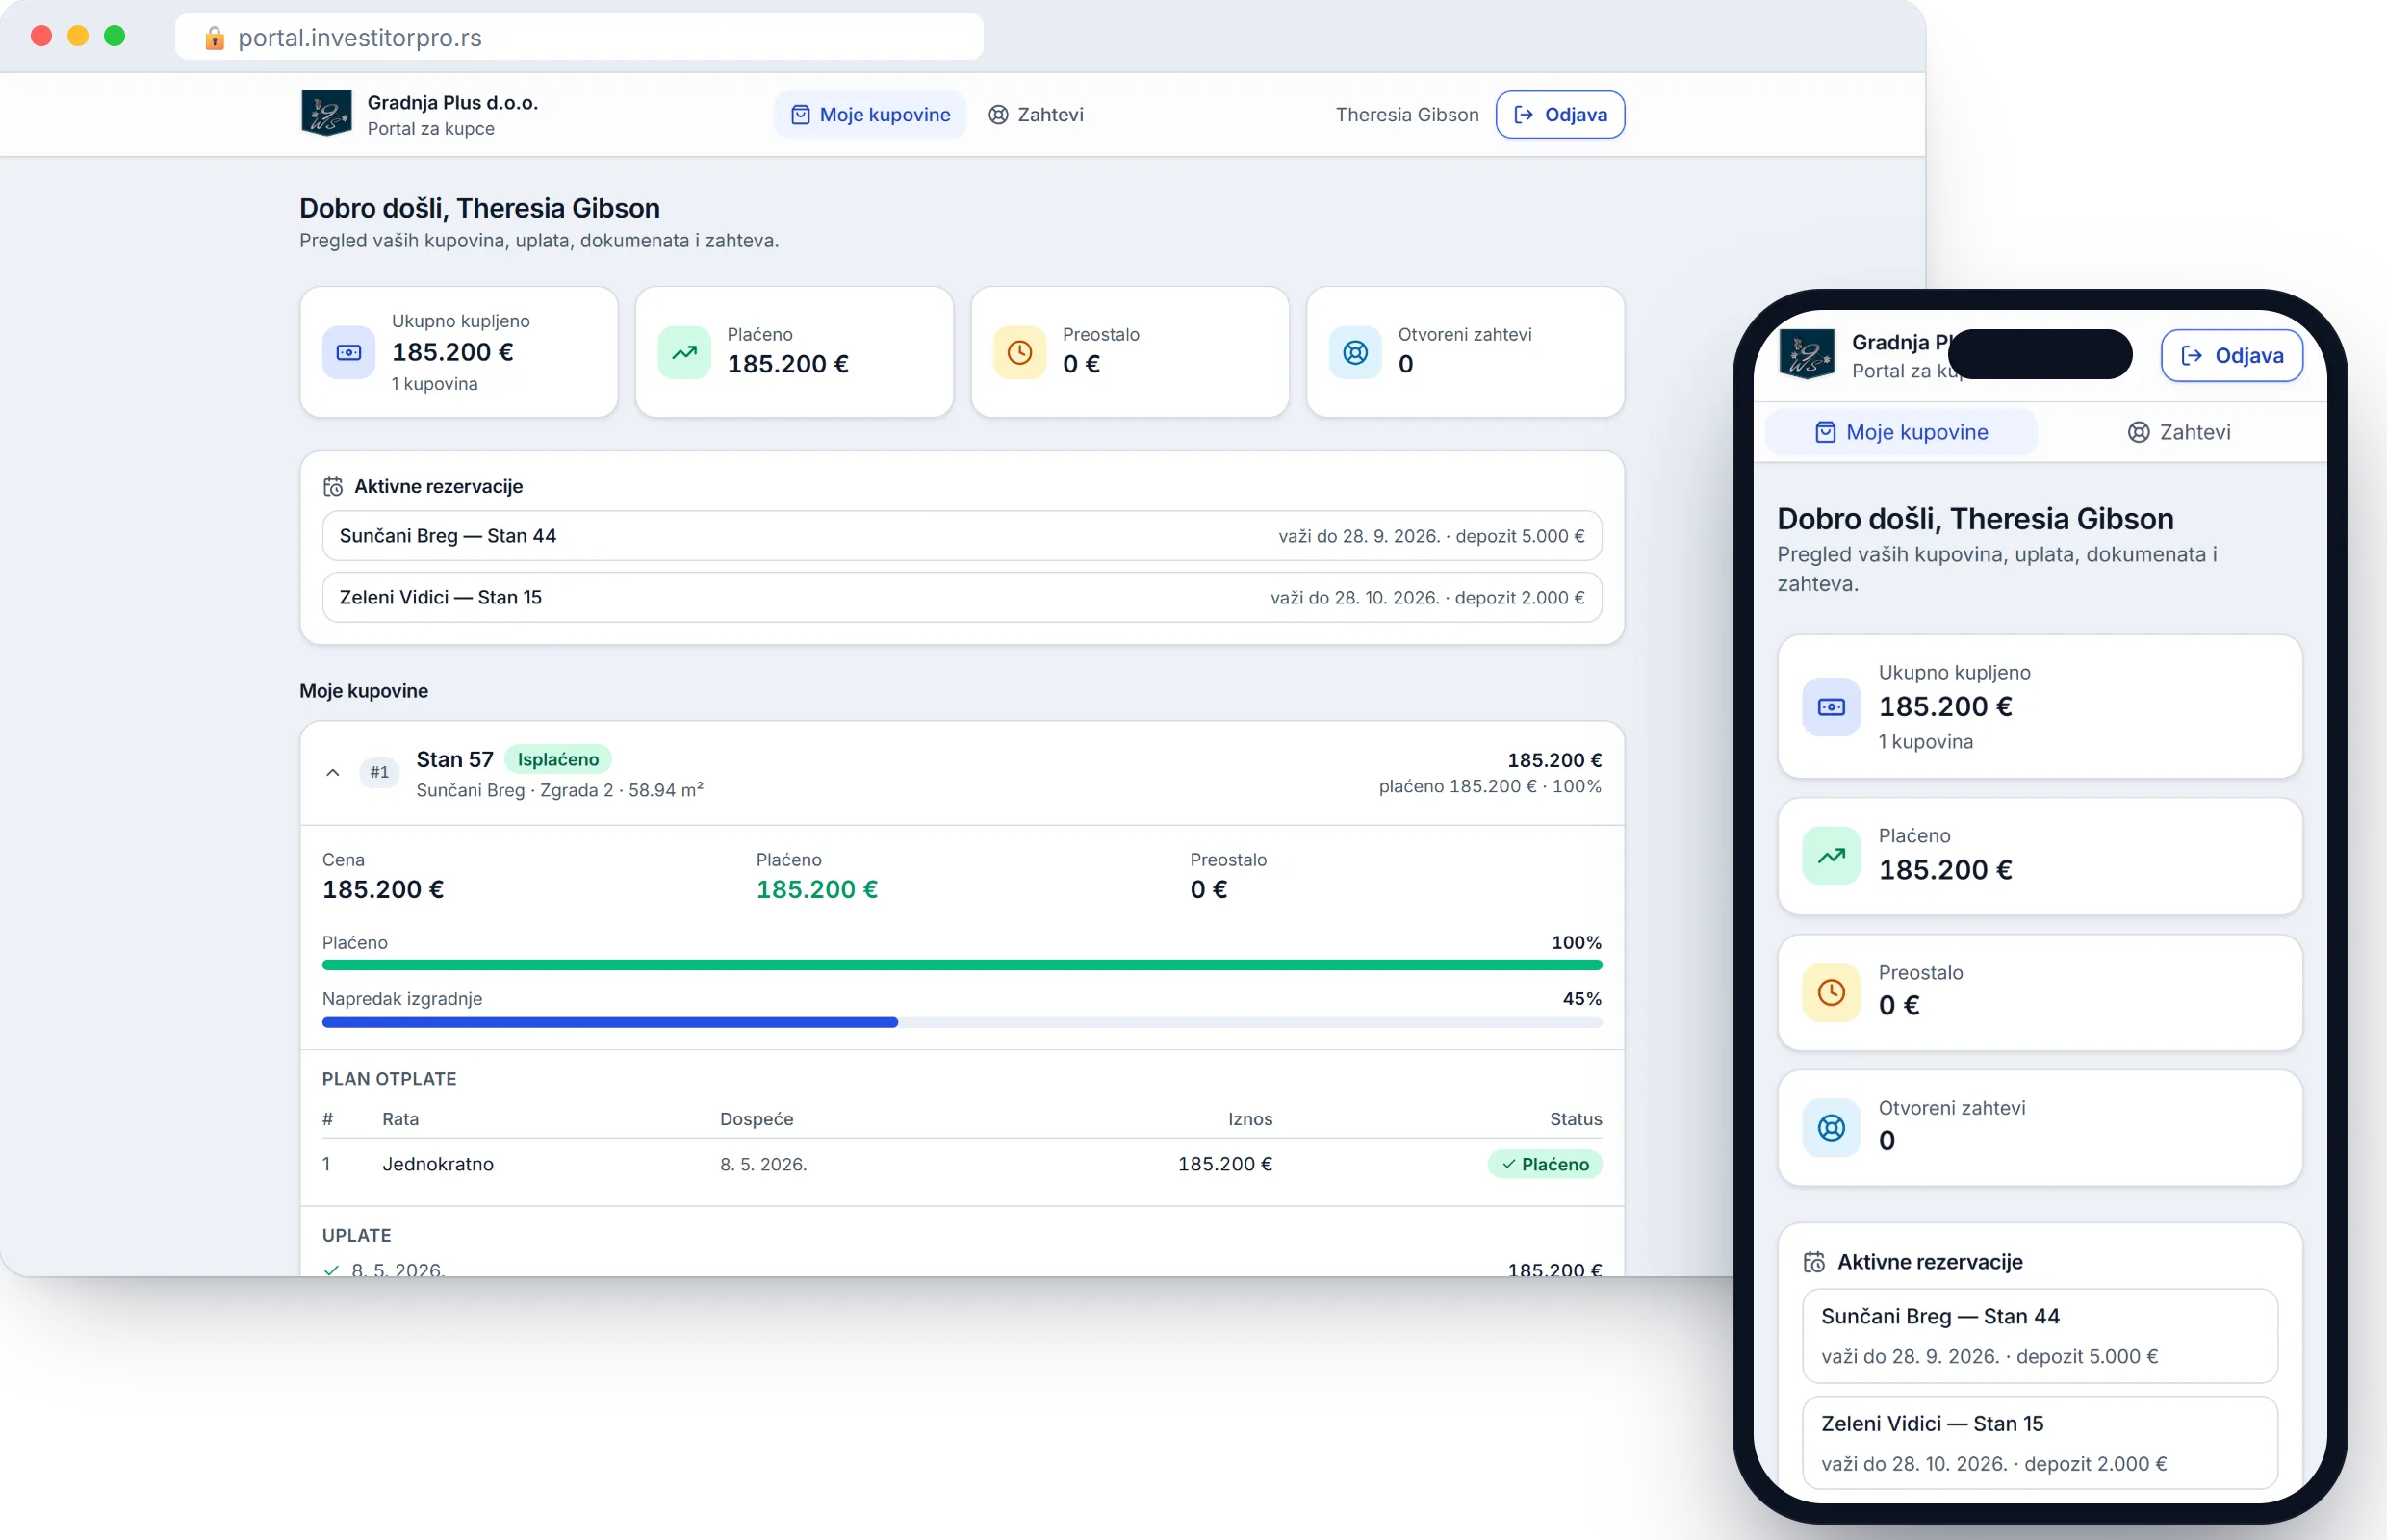Click Gradnja Plus logo in desktop header
This screenshot has height=1540, width=2387.
coord(326,114)
